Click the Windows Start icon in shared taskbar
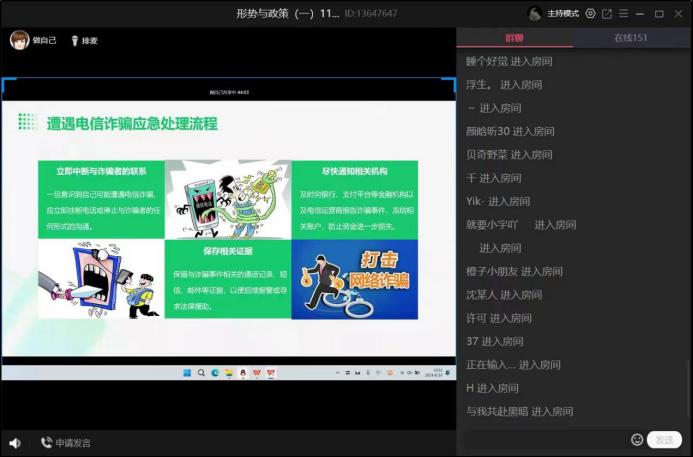Viewport: 693px width, 457px height. (186, 373)
